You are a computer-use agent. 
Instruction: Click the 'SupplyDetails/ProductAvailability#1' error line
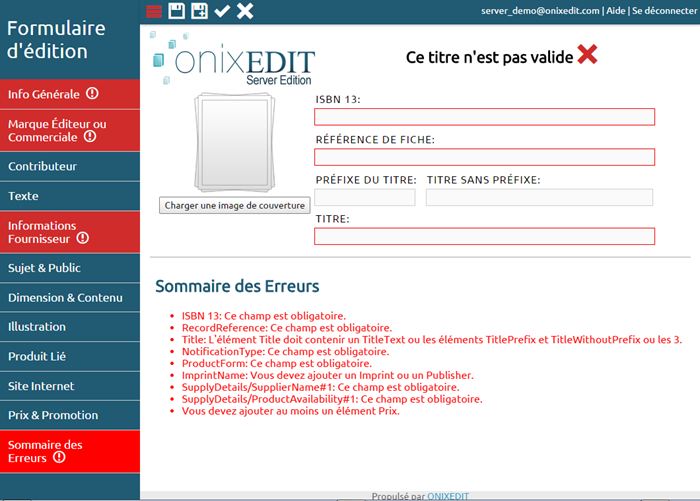tap(332, 399)
